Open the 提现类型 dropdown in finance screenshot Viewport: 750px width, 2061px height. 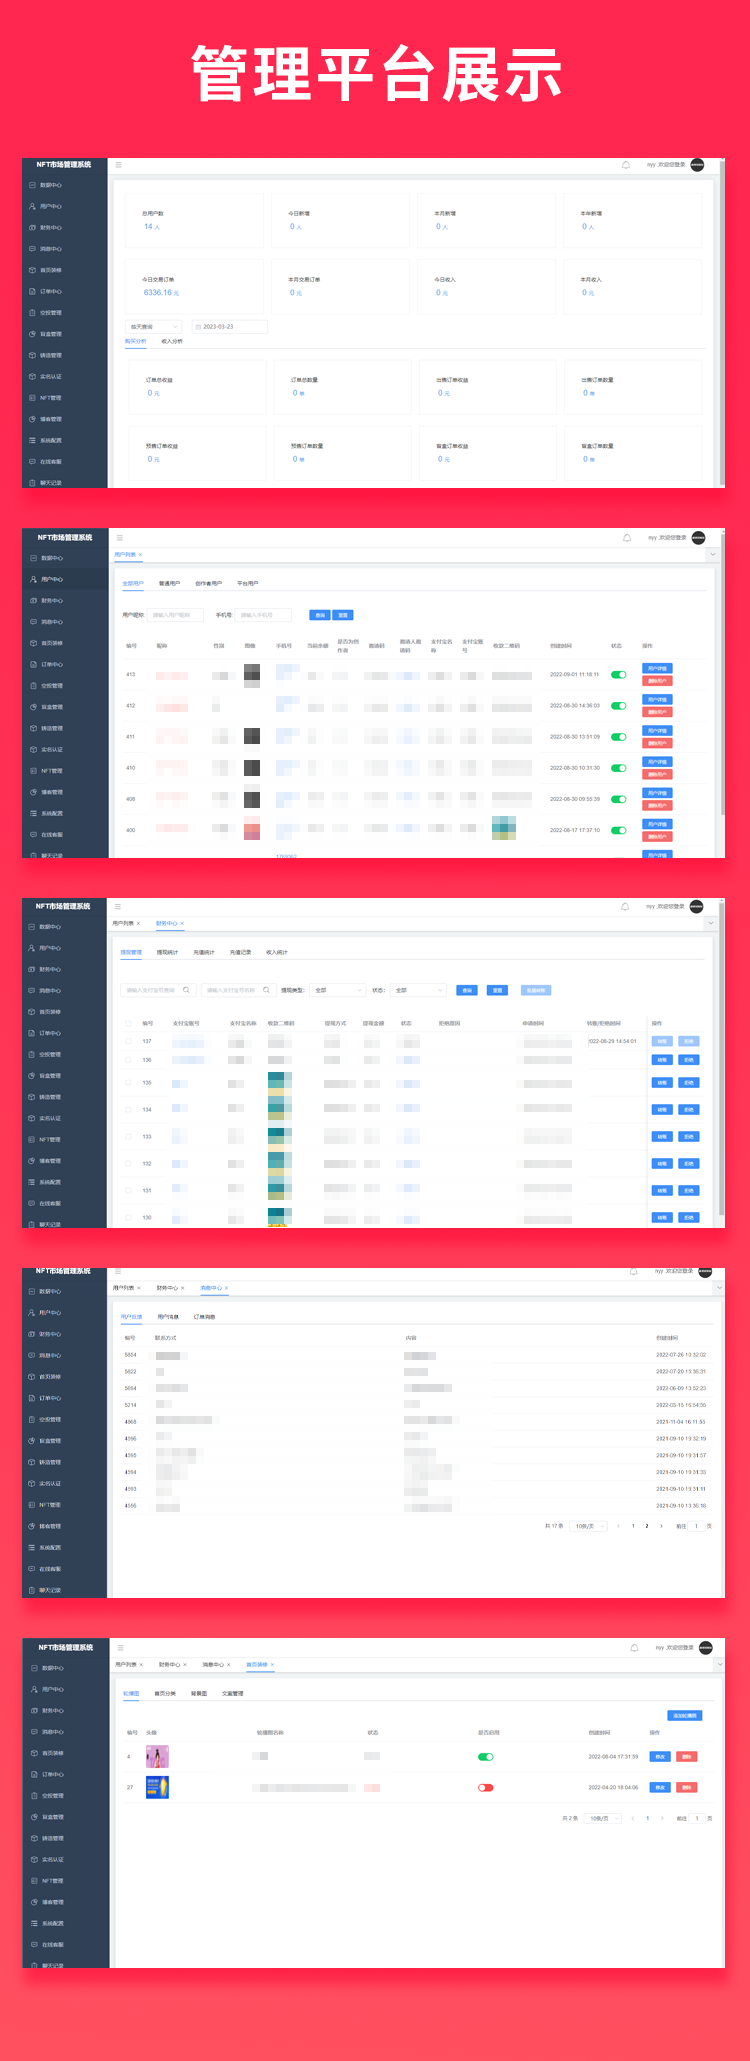click(x=337, y=990)
